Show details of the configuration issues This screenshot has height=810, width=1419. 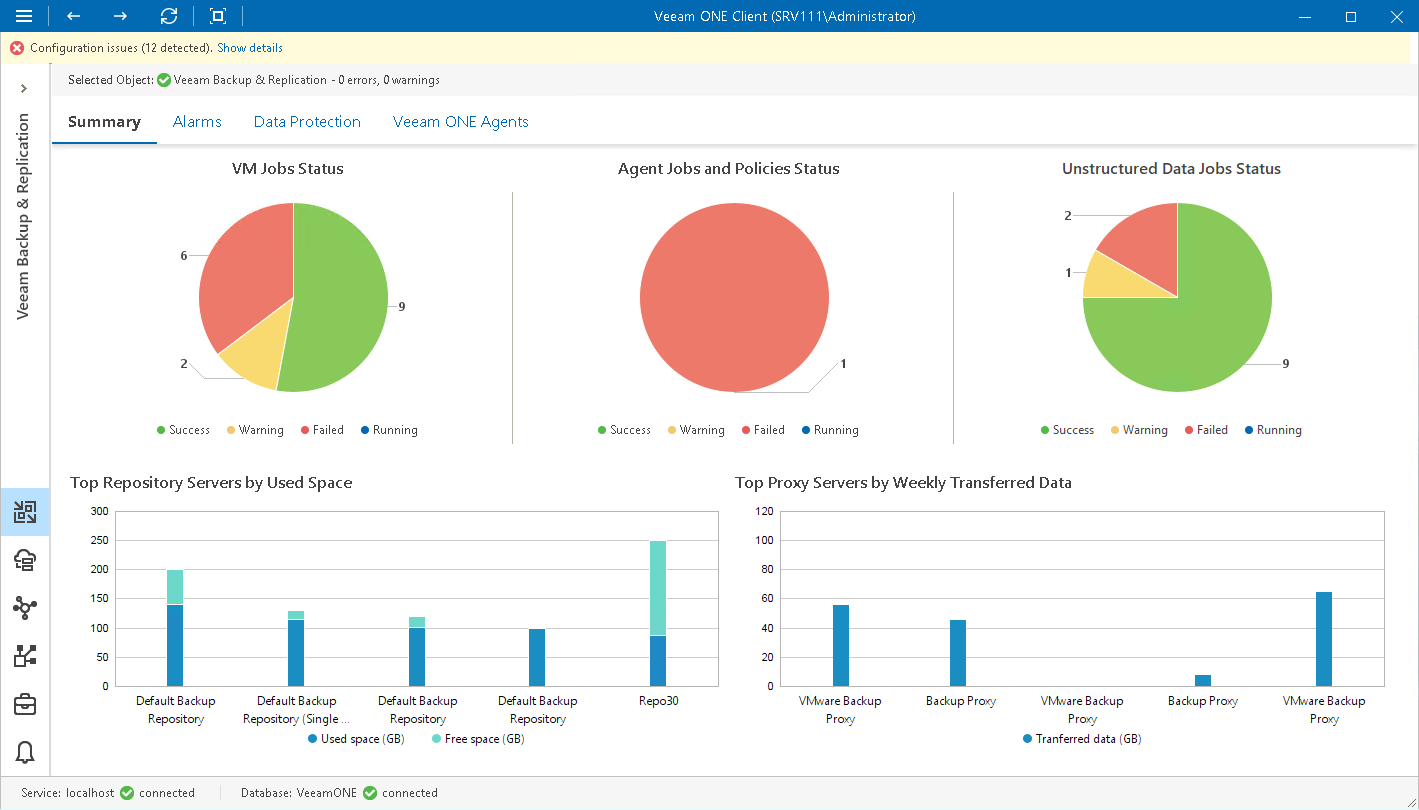click(x=249, y=47)
